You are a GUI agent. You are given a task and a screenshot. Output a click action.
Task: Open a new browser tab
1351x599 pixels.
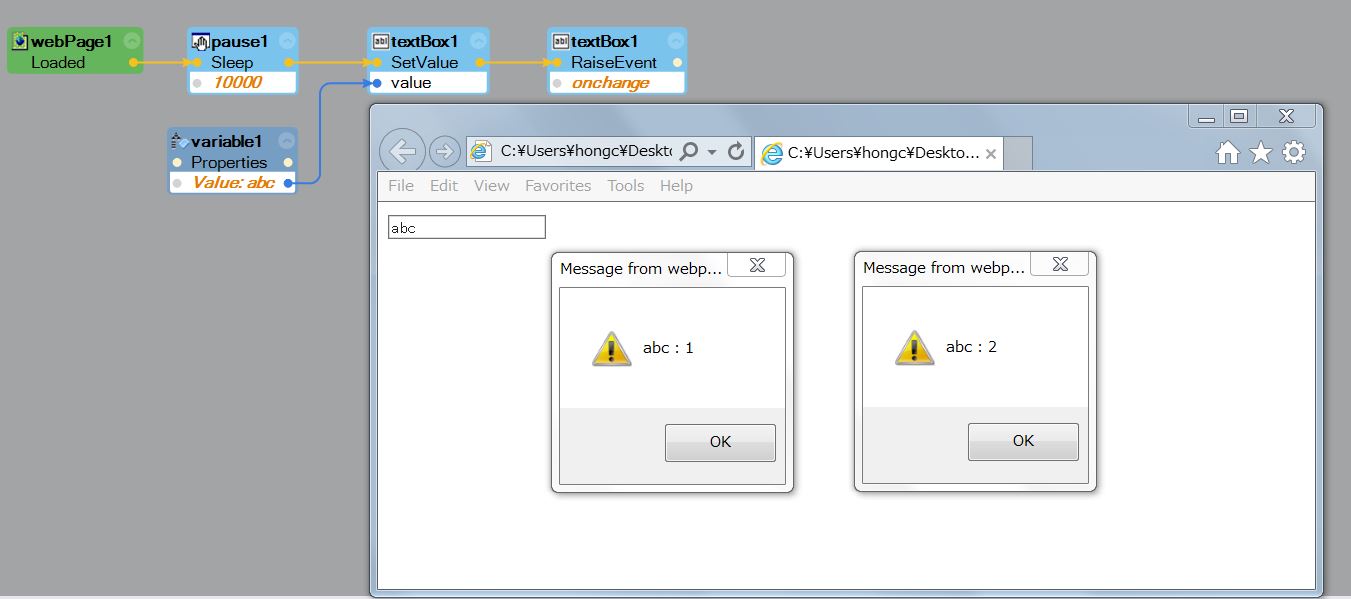tap(1017, 154)
